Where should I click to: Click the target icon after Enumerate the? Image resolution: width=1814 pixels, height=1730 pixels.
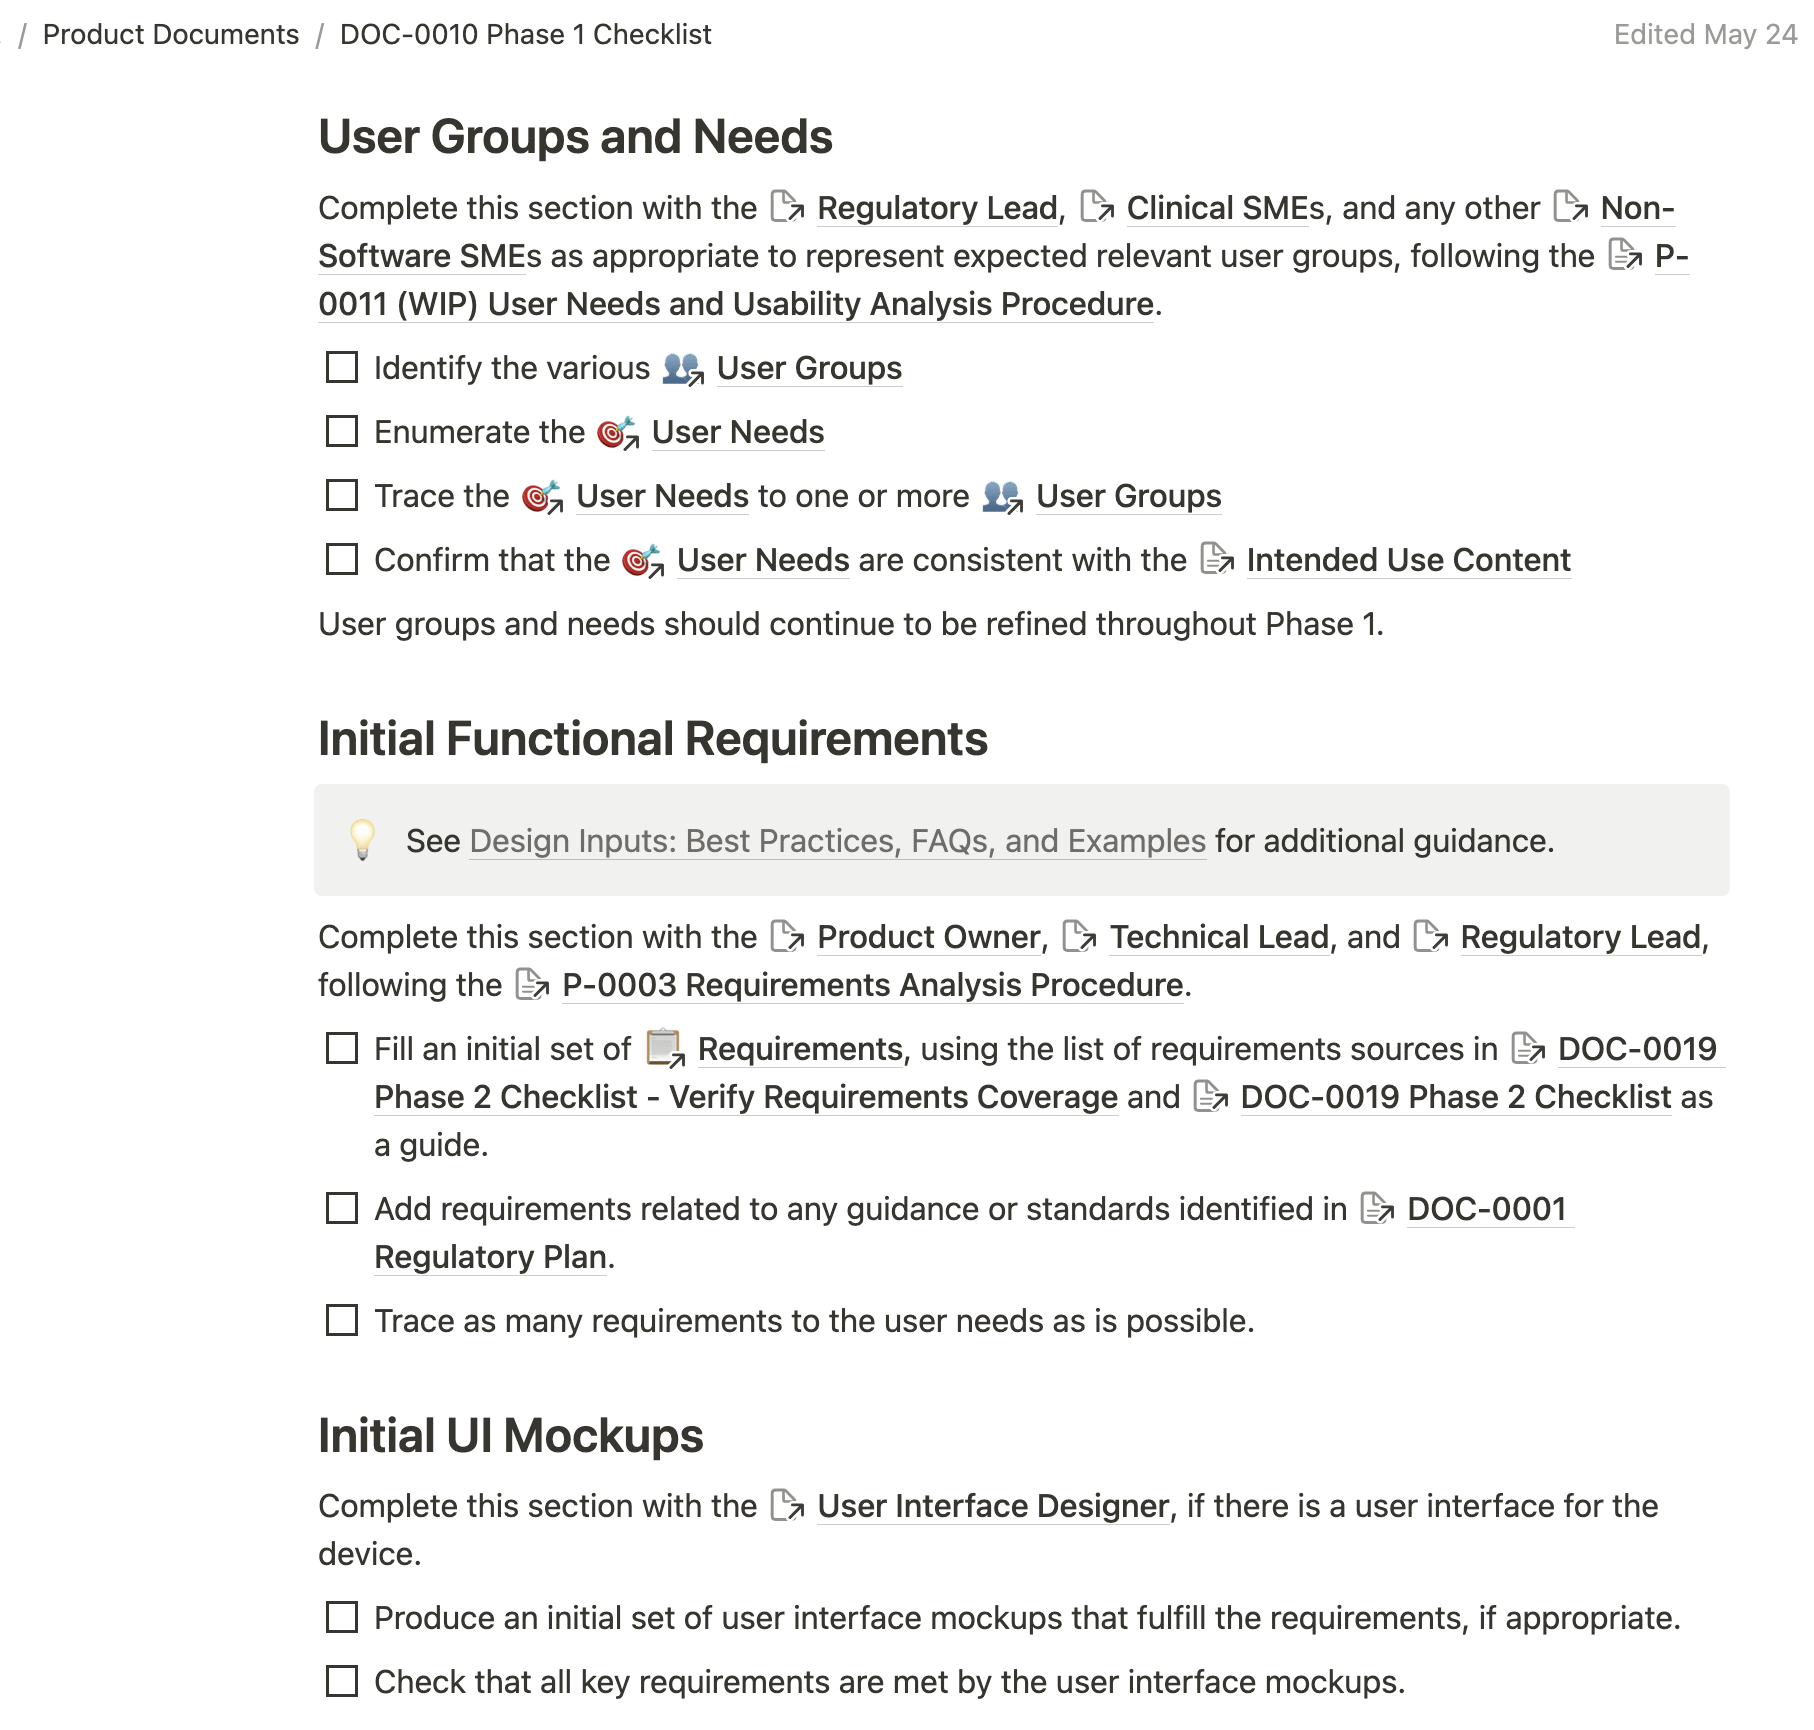click(x=617, y=432)
